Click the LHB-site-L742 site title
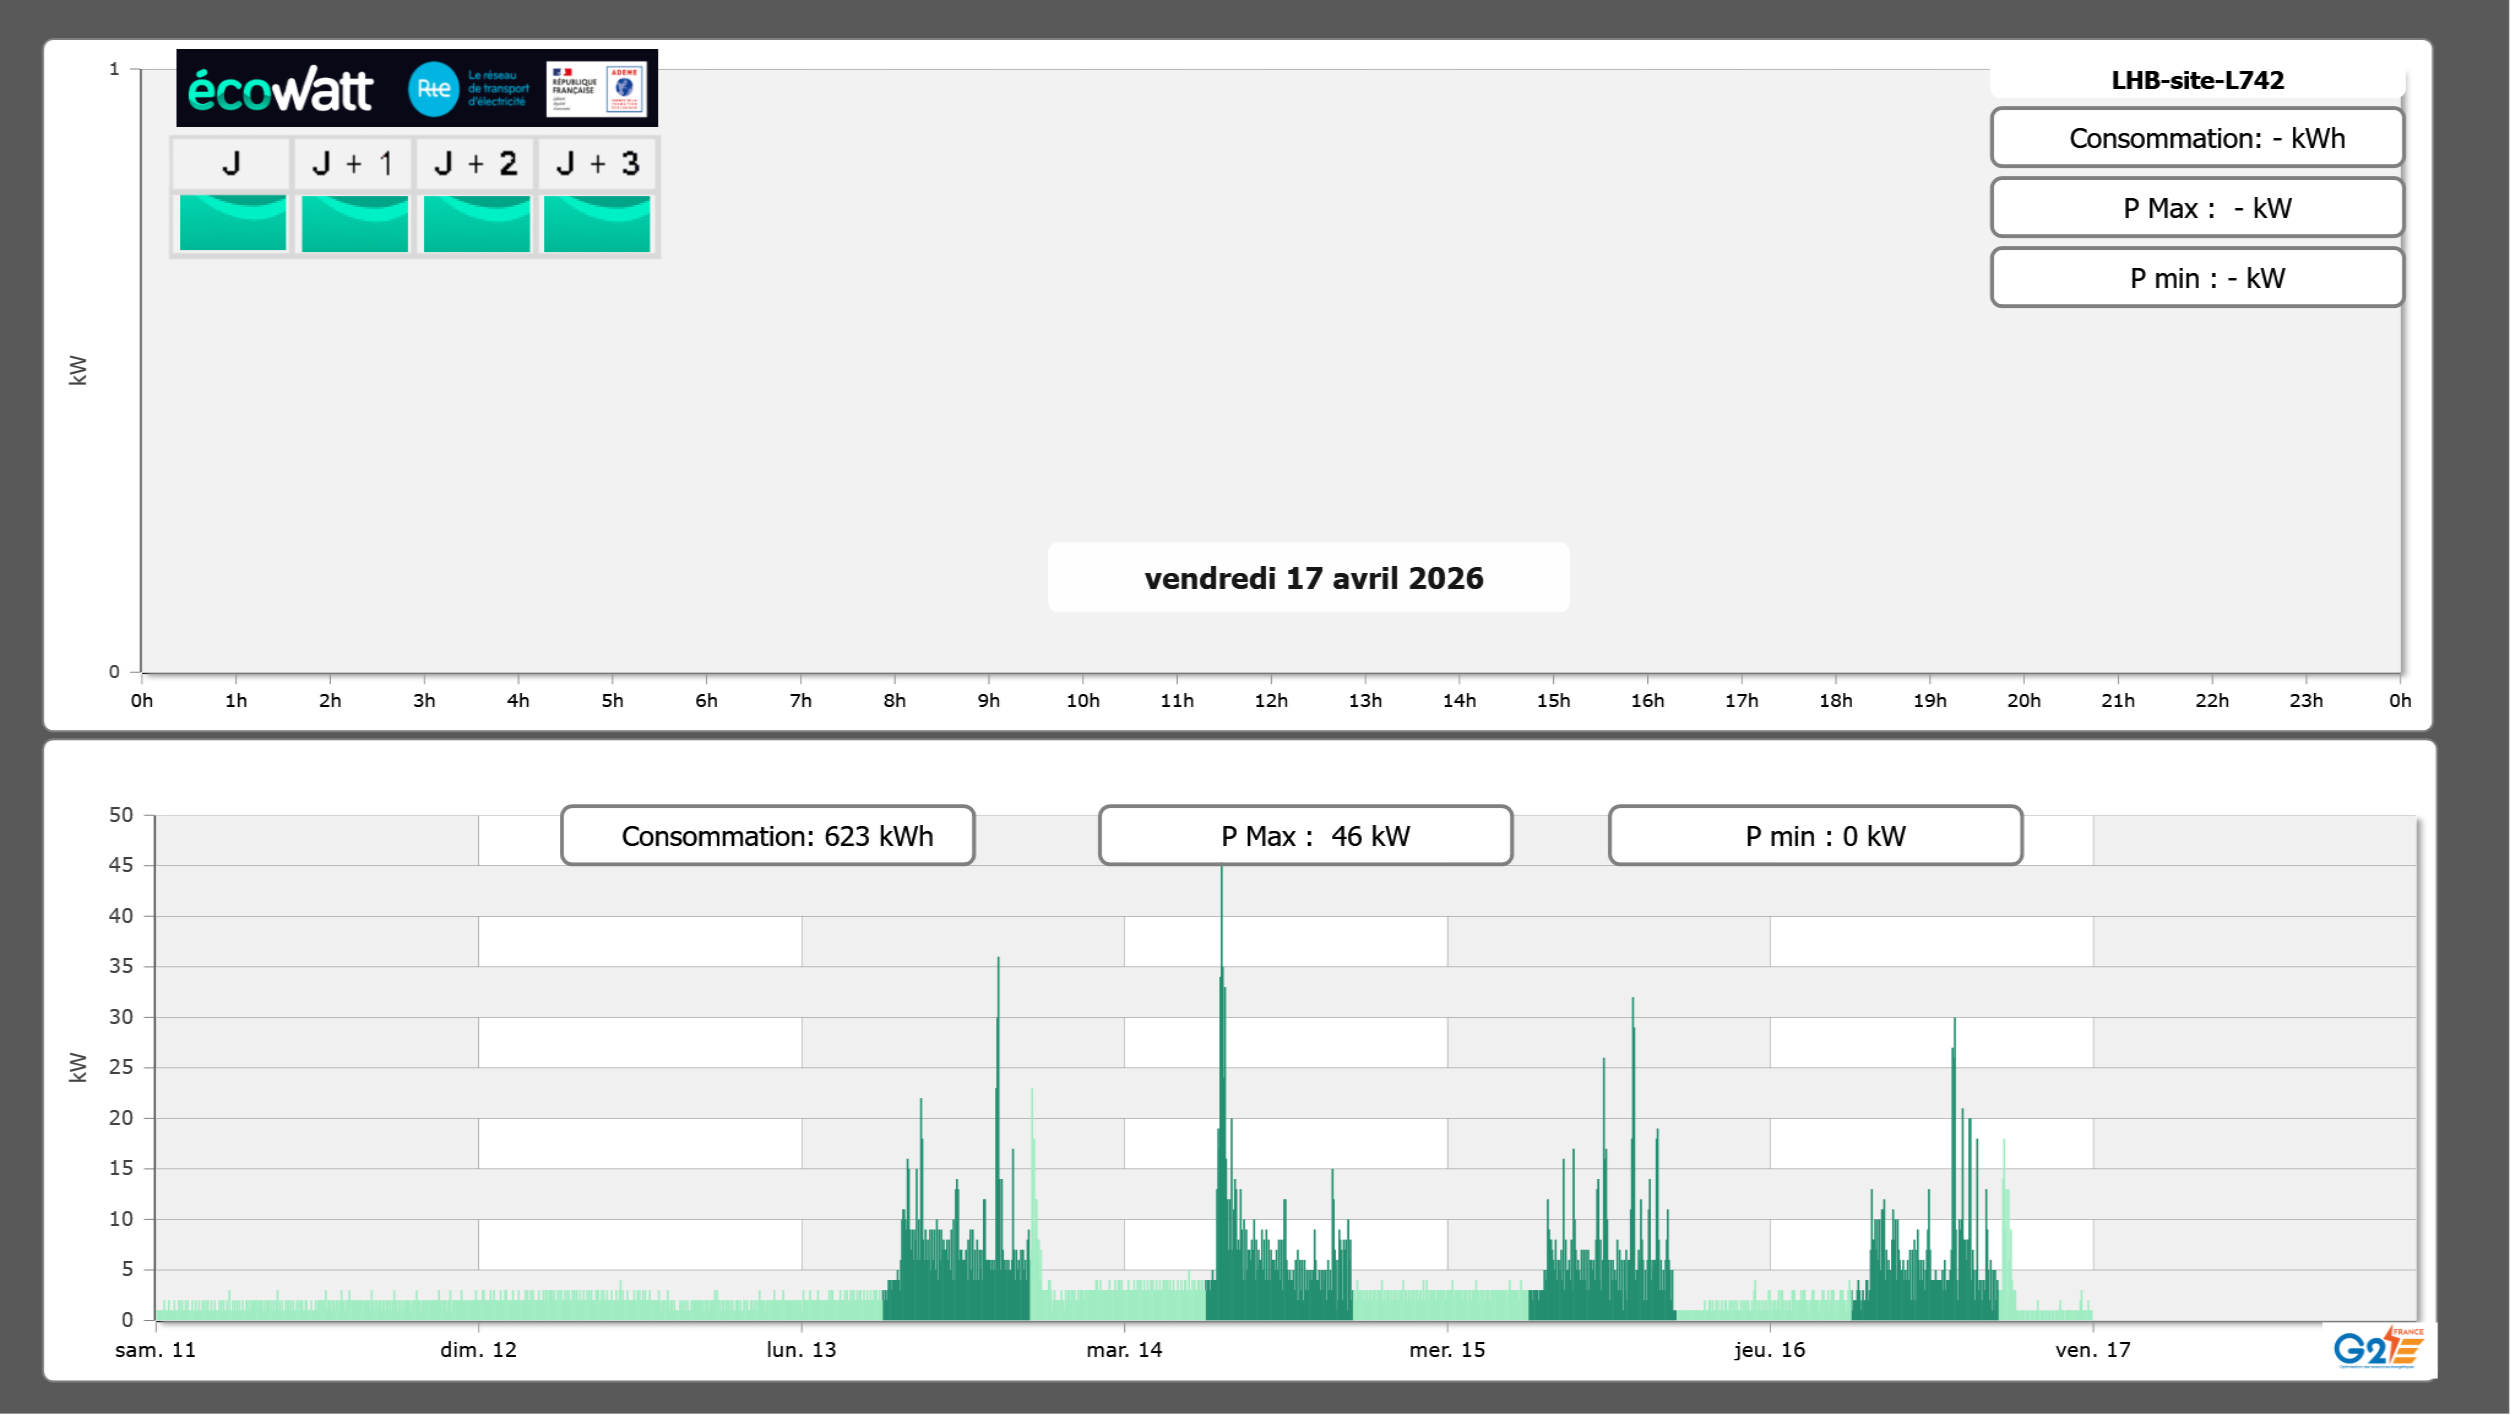Screen dimensions: 2511x1415 [x=2196, y=80]
